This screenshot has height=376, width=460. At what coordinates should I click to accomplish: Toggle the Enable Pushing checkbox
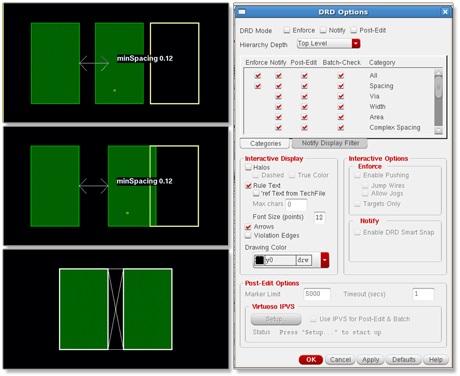coord(358,175)
